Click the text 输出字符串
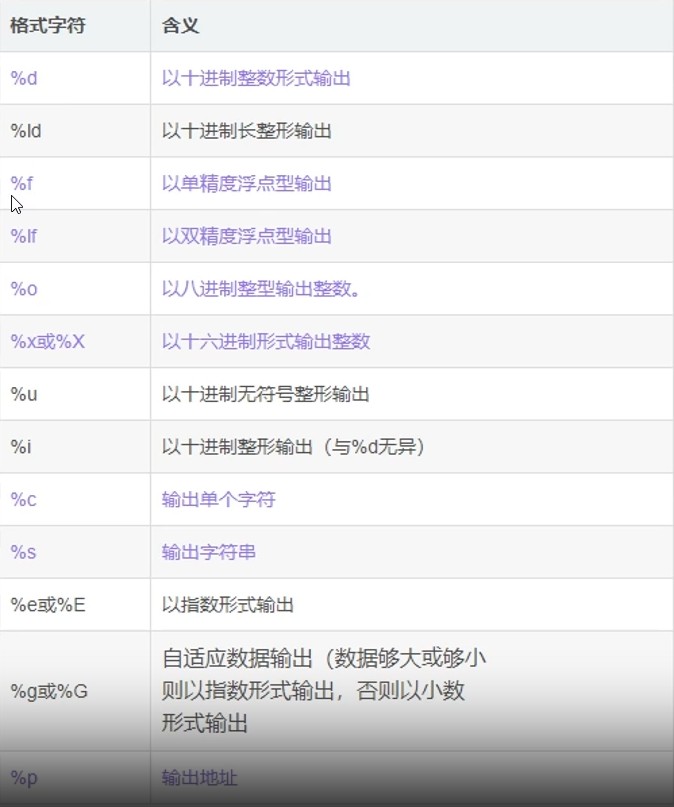674x807 pixels. pos(208,552)
